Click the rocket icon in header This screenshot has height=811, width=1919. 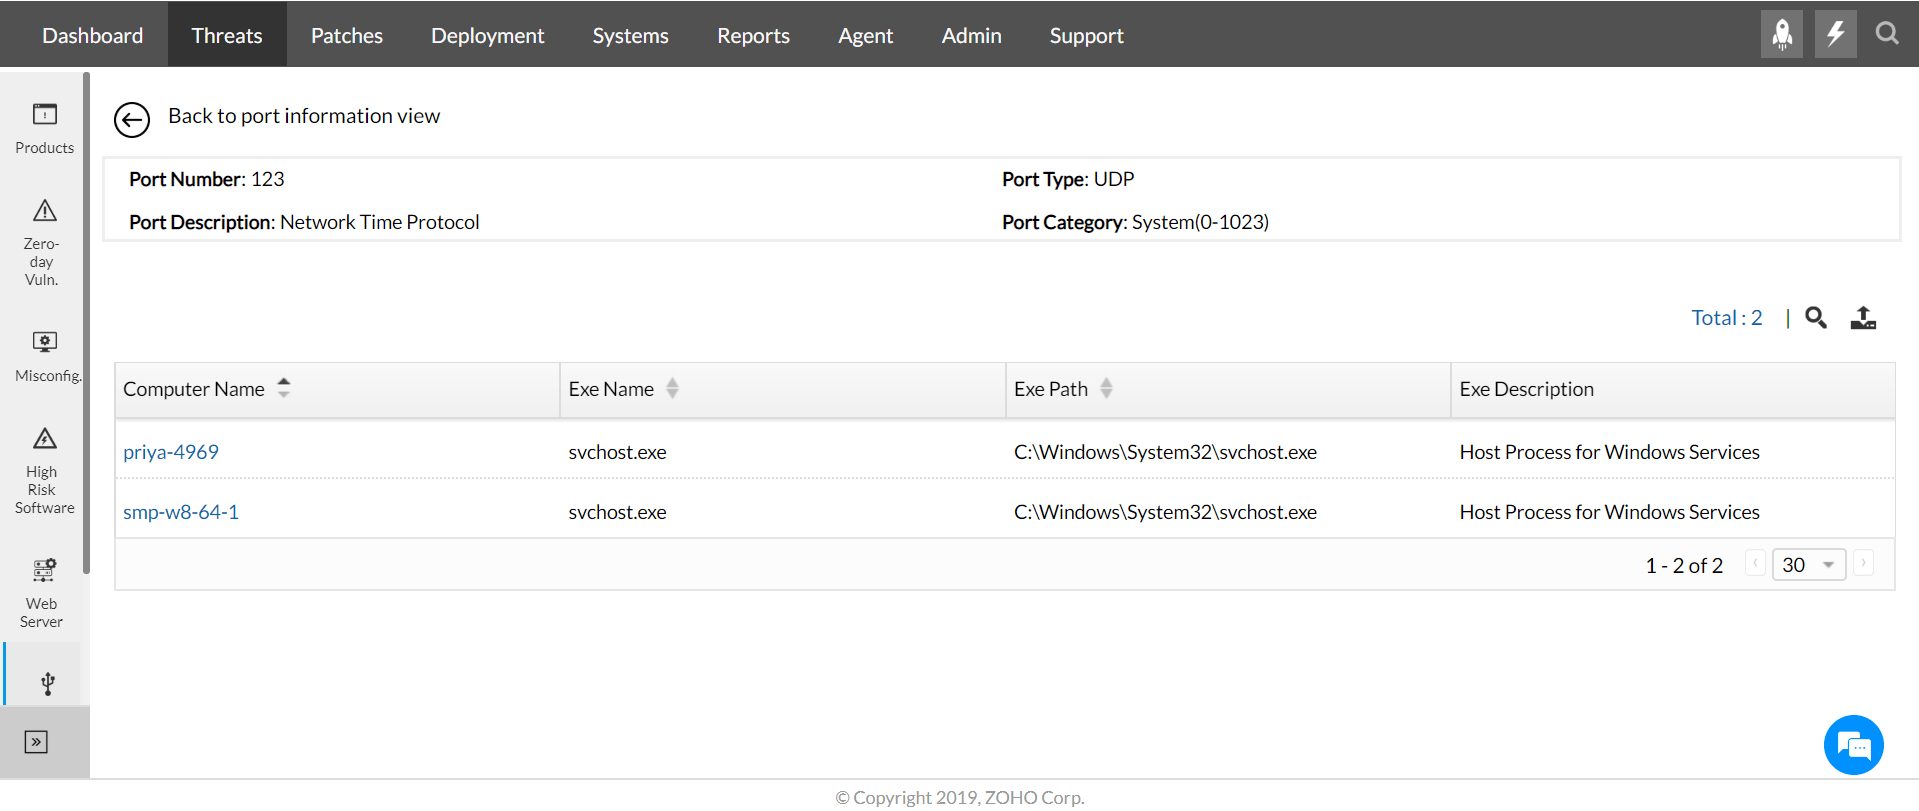pos(1782,34)
